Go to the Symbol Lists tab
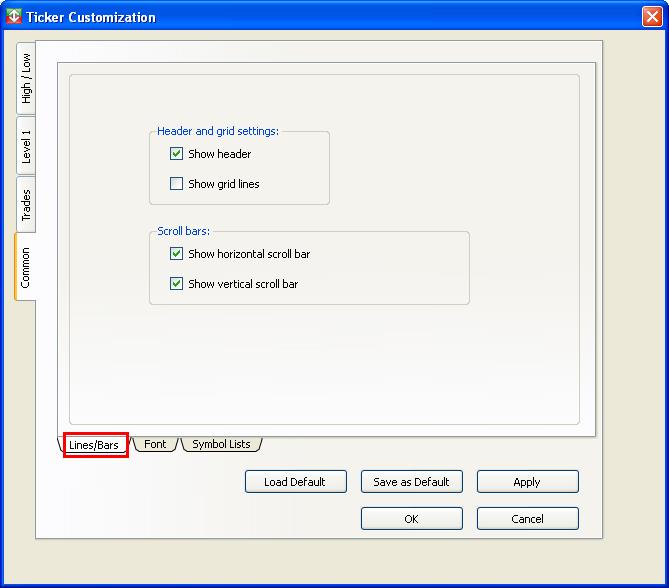The image size is (669, 588). click(221, 444)
